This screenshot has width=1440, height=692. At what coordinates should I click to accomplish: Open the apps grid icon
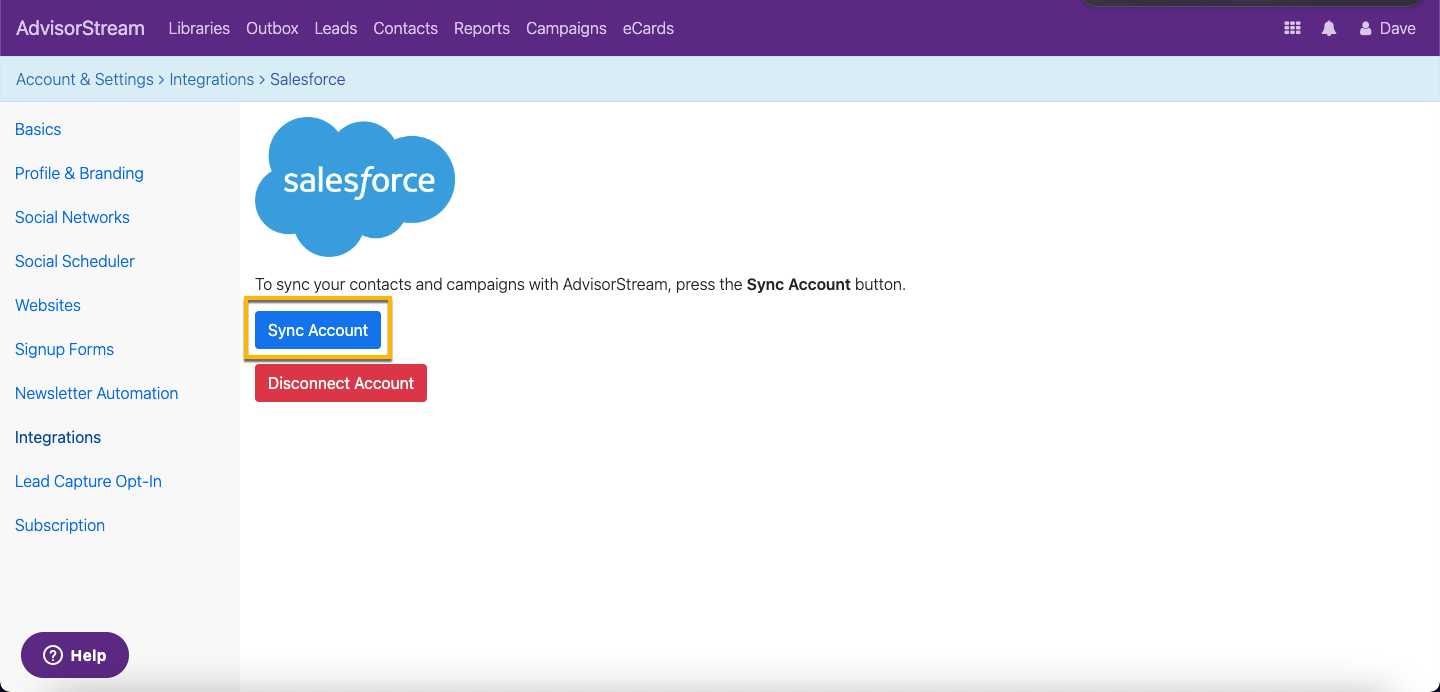click(x=1292, y=28)
